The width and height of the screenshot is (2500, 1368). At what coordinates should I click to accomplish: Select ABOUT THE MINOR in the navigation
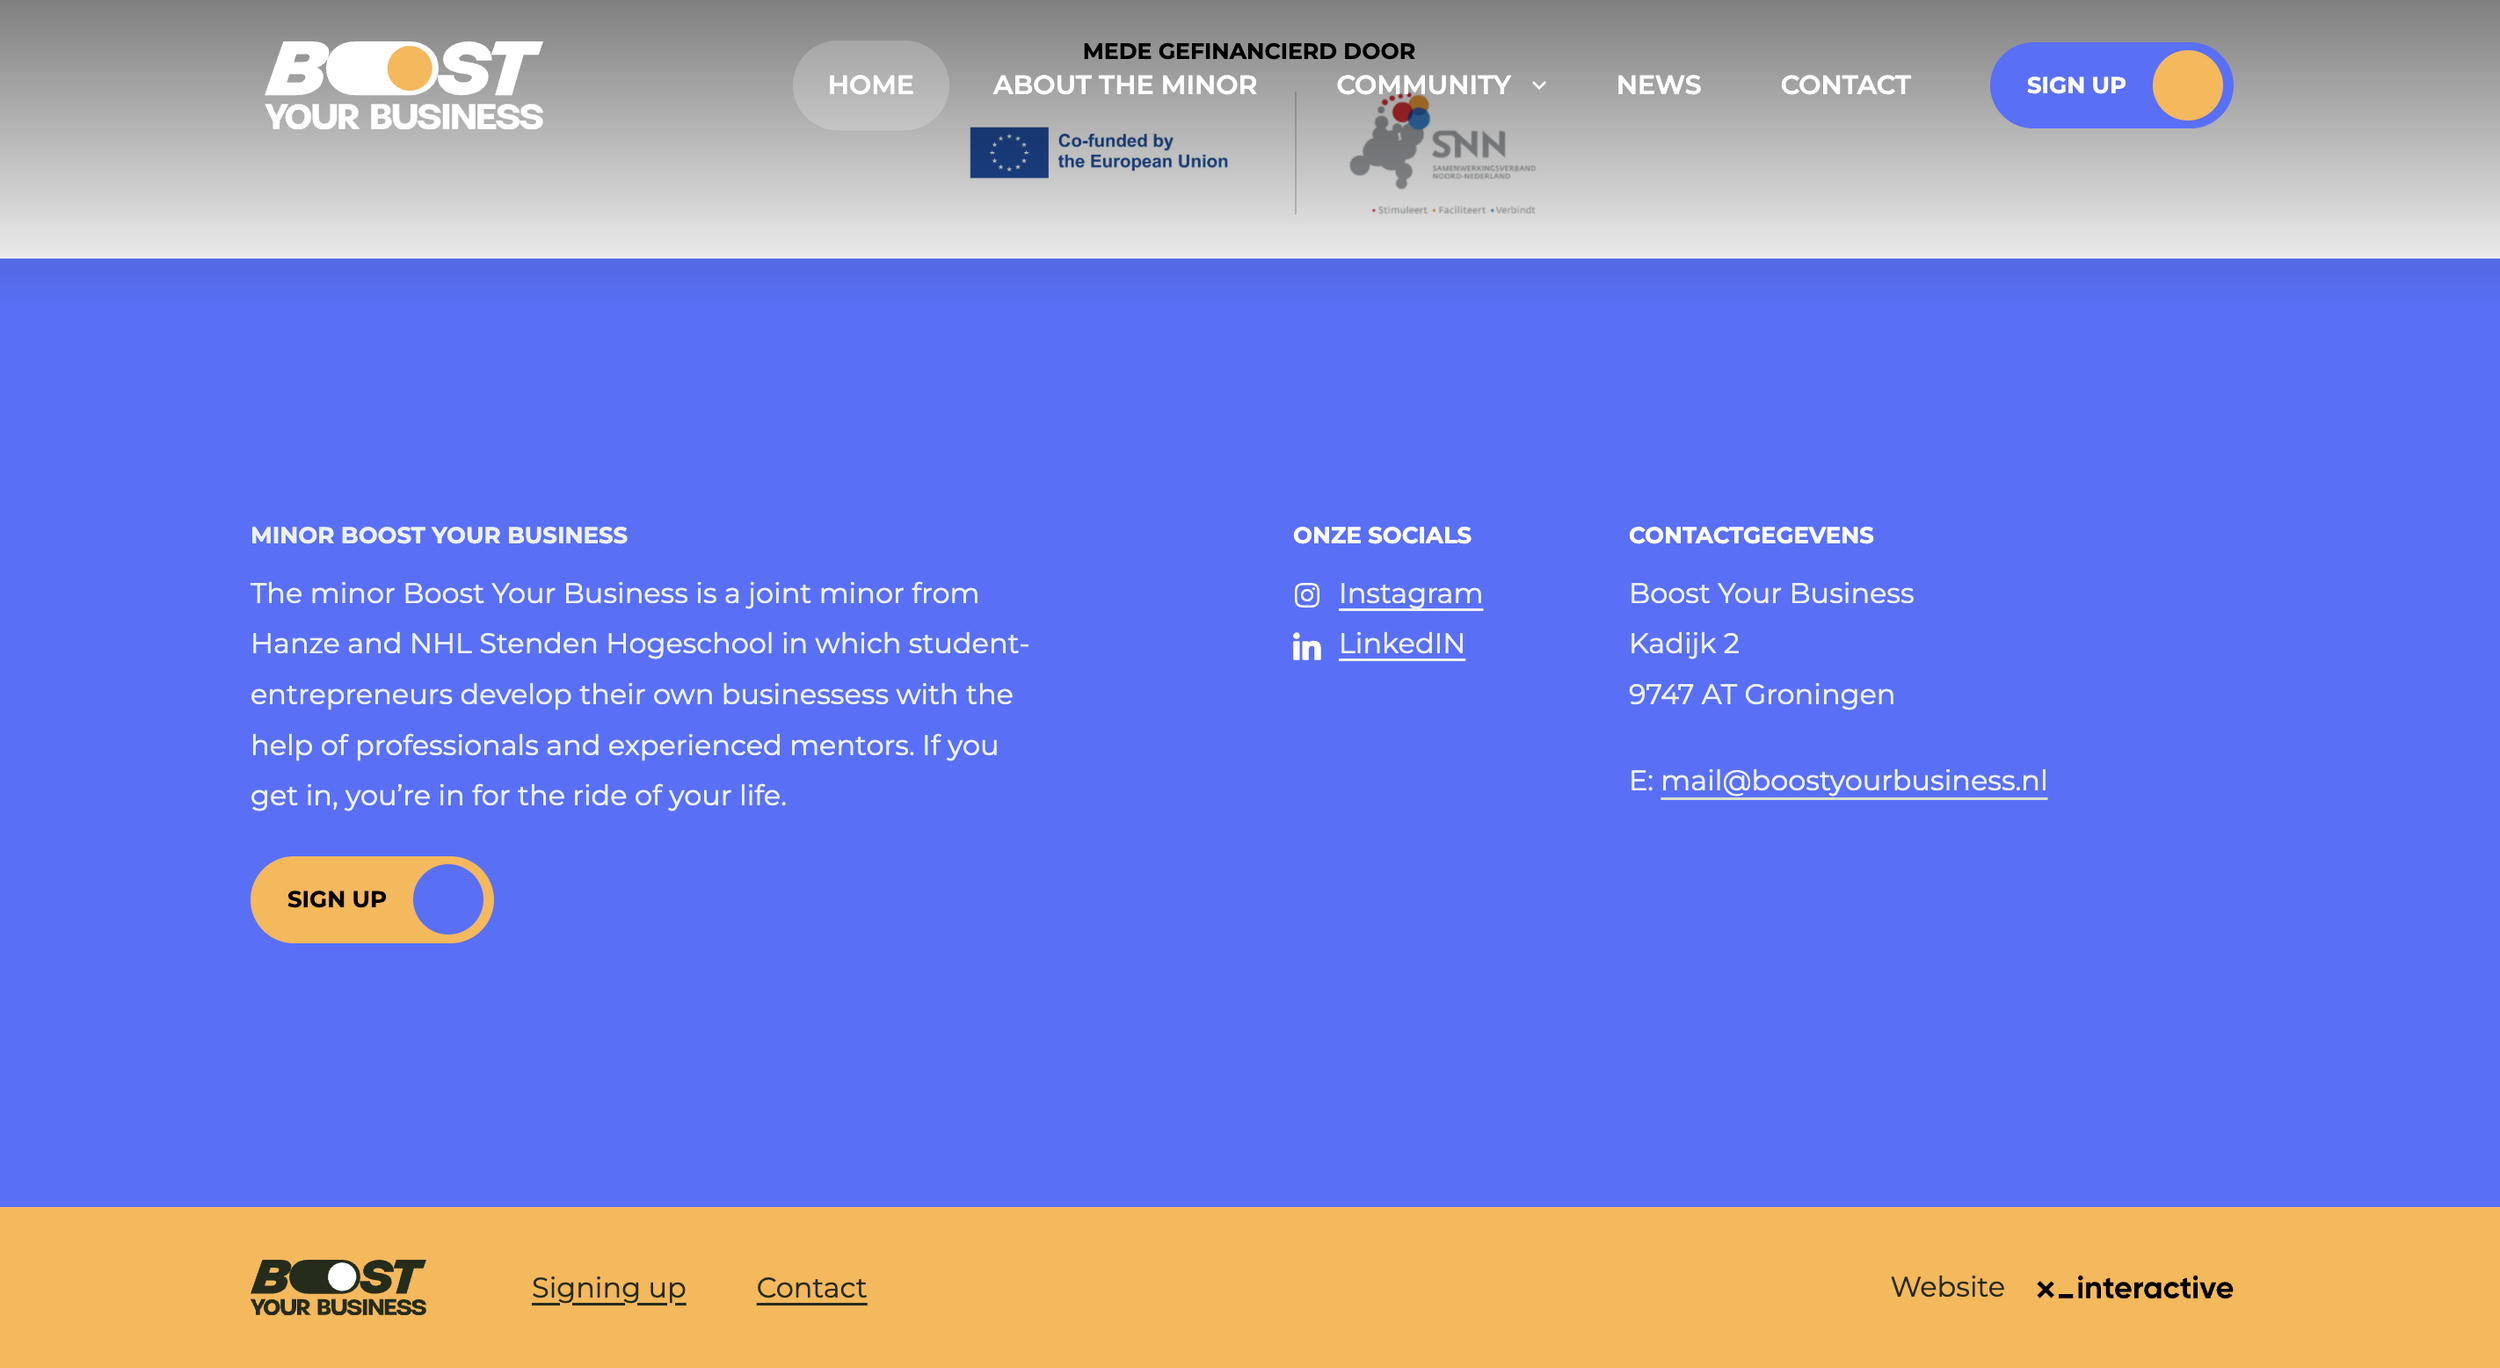tap(1123, 85)
